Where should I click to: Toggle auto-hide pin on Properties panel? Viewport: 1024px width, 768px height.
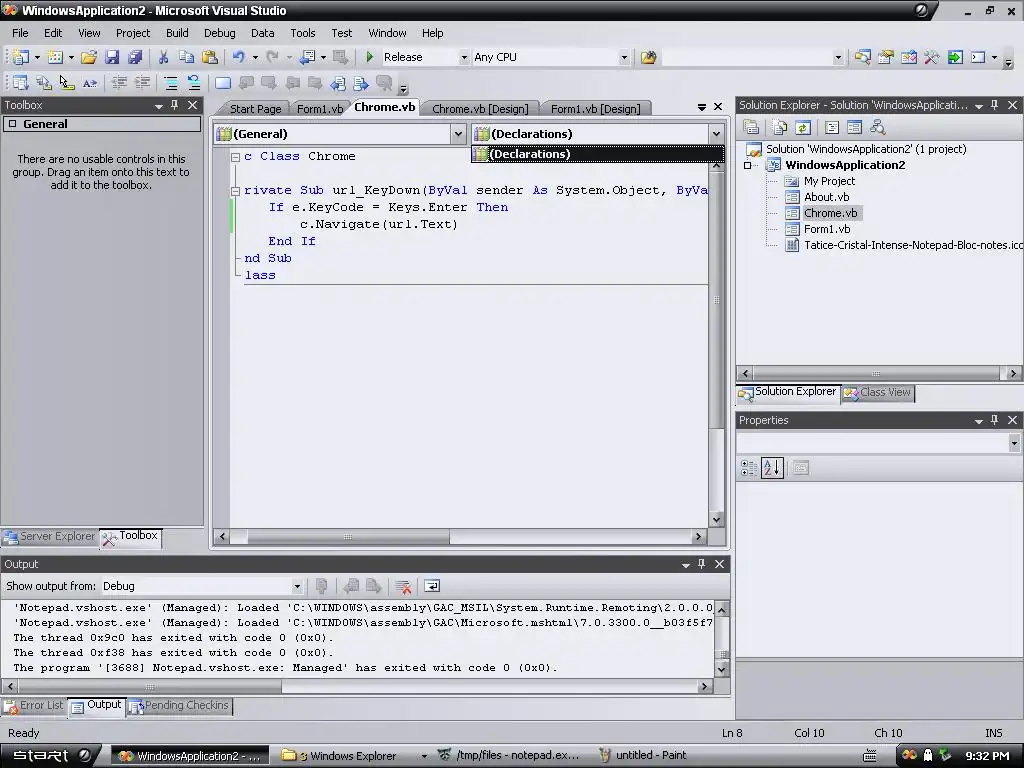pyautogui.click(x=995, y=421)
